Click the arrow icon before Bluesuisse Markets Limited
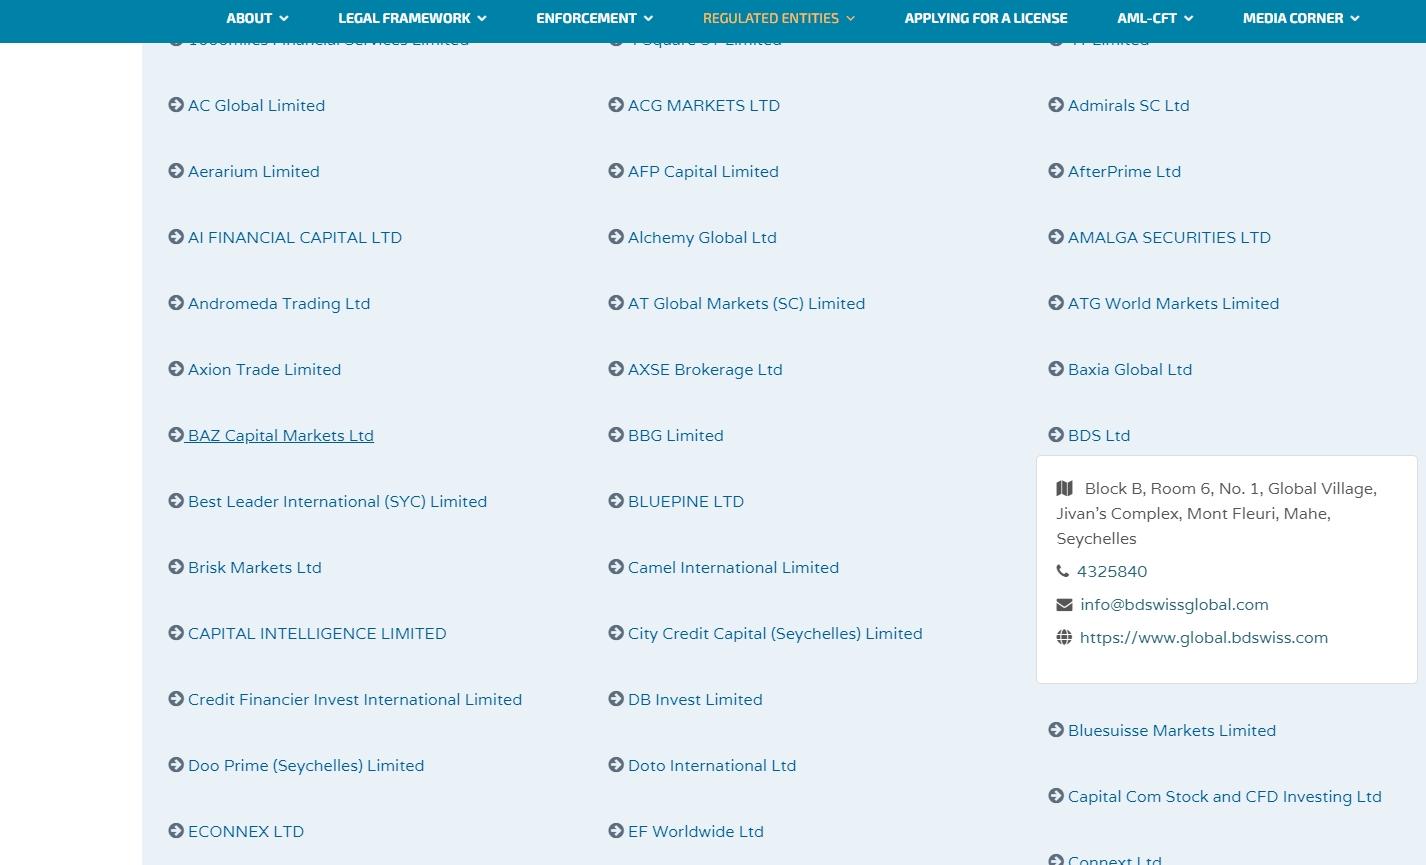This screenshot has width=1426, height=865. click(1056, 730)
